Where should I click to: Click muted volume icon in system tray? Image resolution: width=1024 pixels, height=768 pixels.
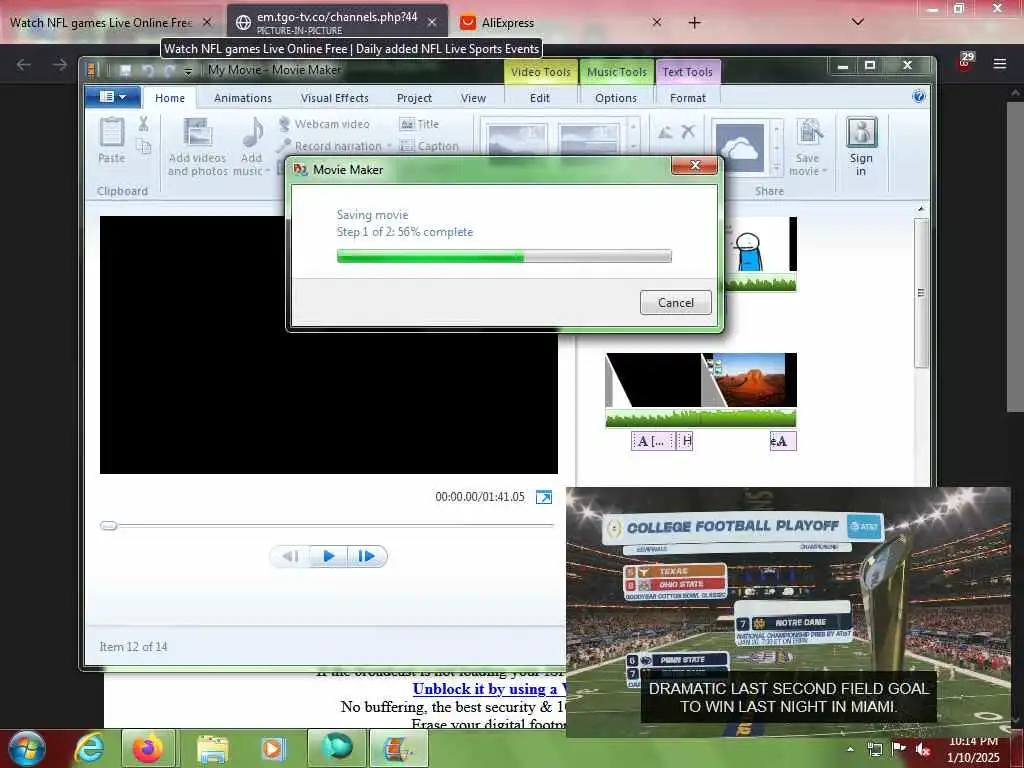coord(922,749)
